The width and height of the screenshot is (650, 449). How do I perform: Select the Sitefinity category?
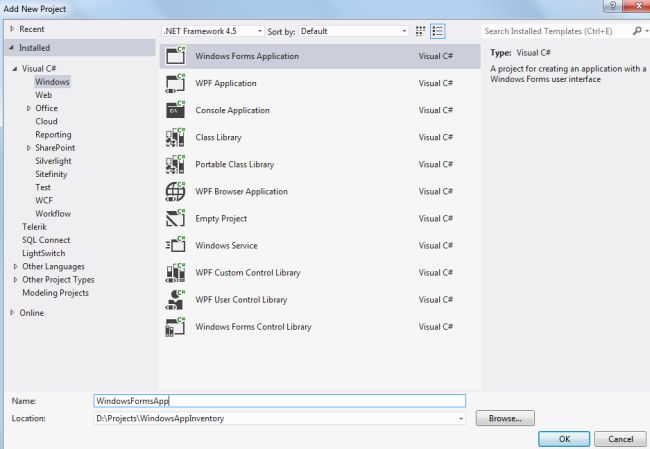[x=51, y=174]
